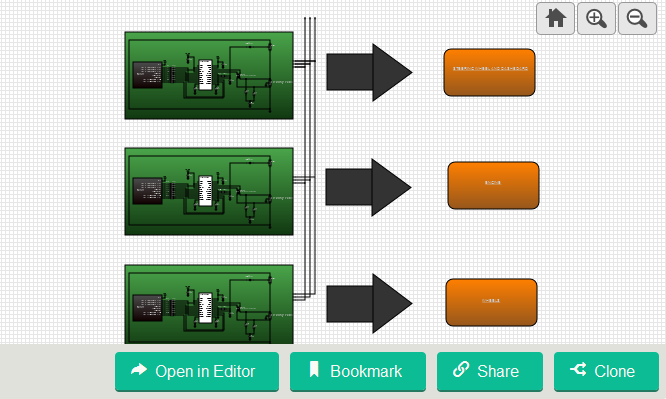Screen dimensions: 666x399
Task: Select the orange Wheels block
Action: coord(491,302)
